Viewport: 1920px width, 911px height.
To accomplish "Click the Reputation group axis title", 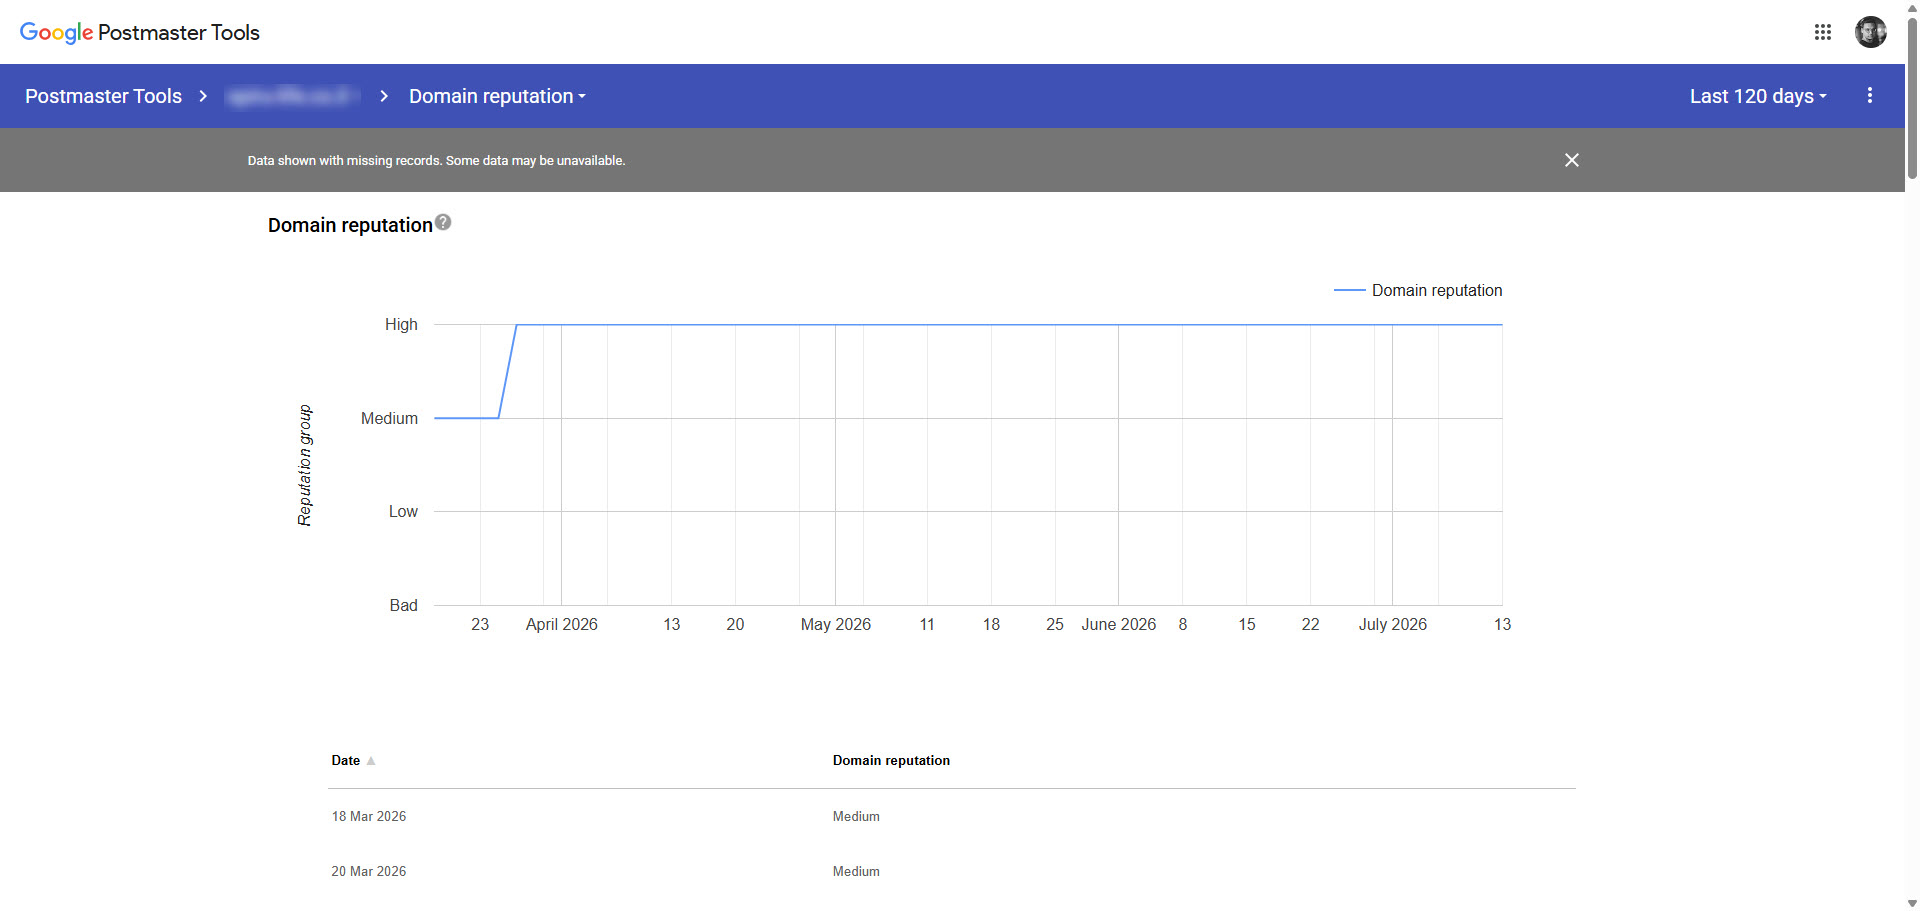I will pyautogui.click(x=304, y=465).
